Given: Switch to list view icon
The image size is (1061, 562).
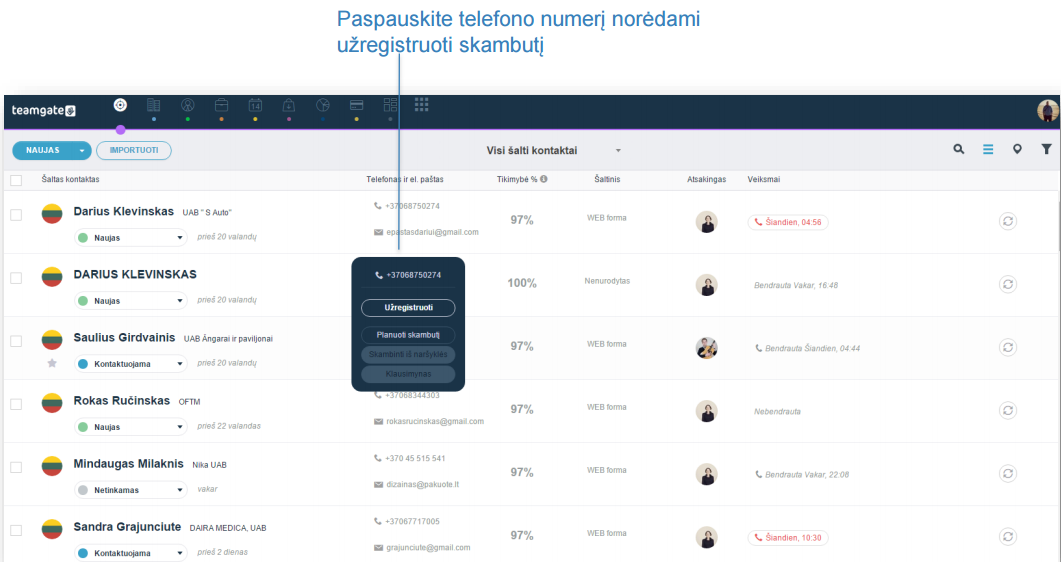Looking at the screenshot, I should [x=988, y=149].
